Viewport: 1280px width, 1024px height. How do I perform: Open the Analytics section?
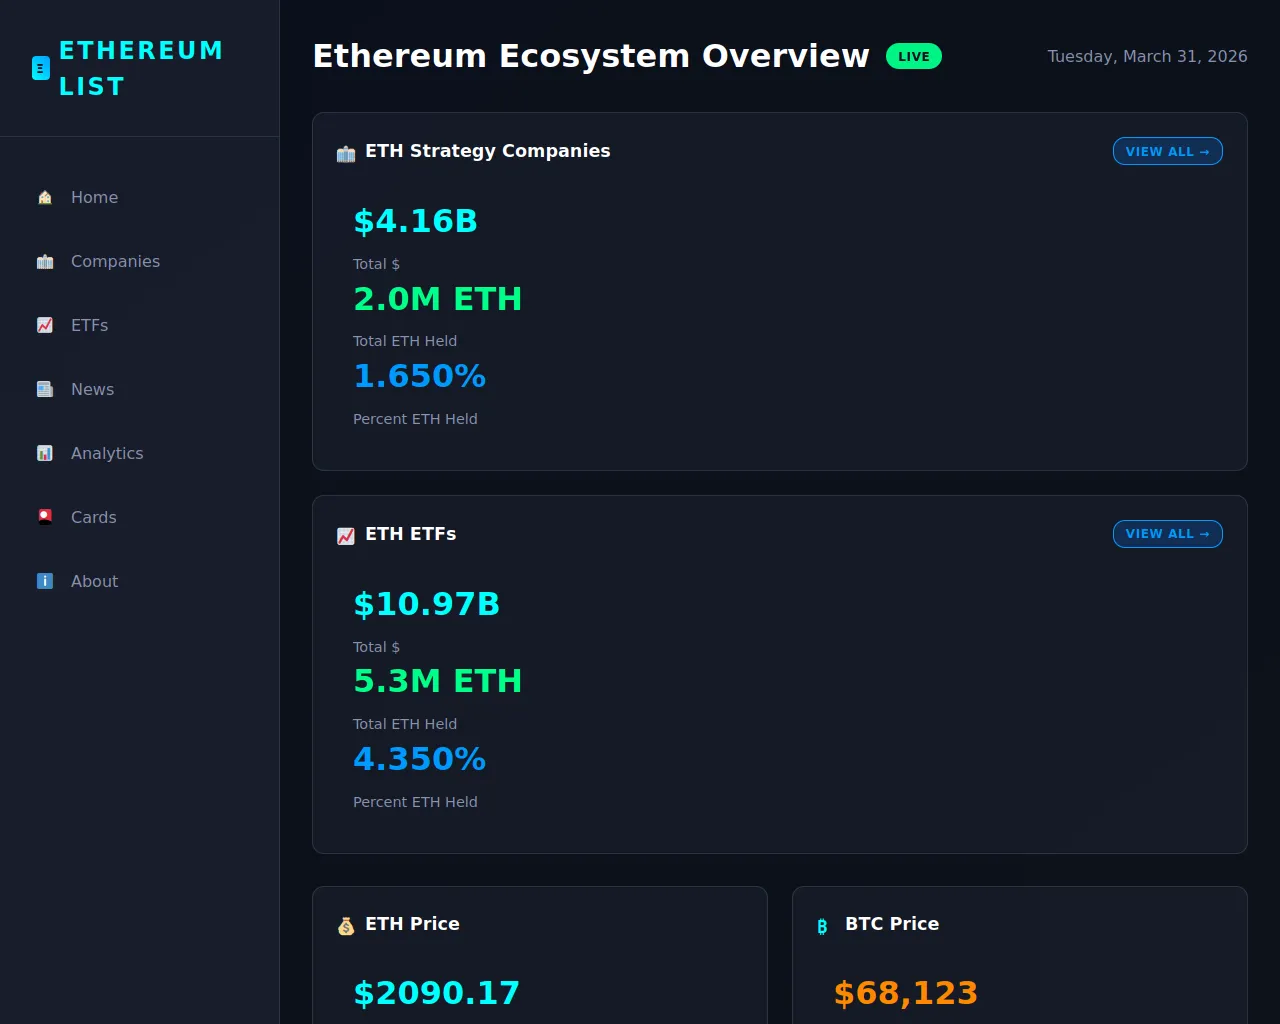coord(107,454)
